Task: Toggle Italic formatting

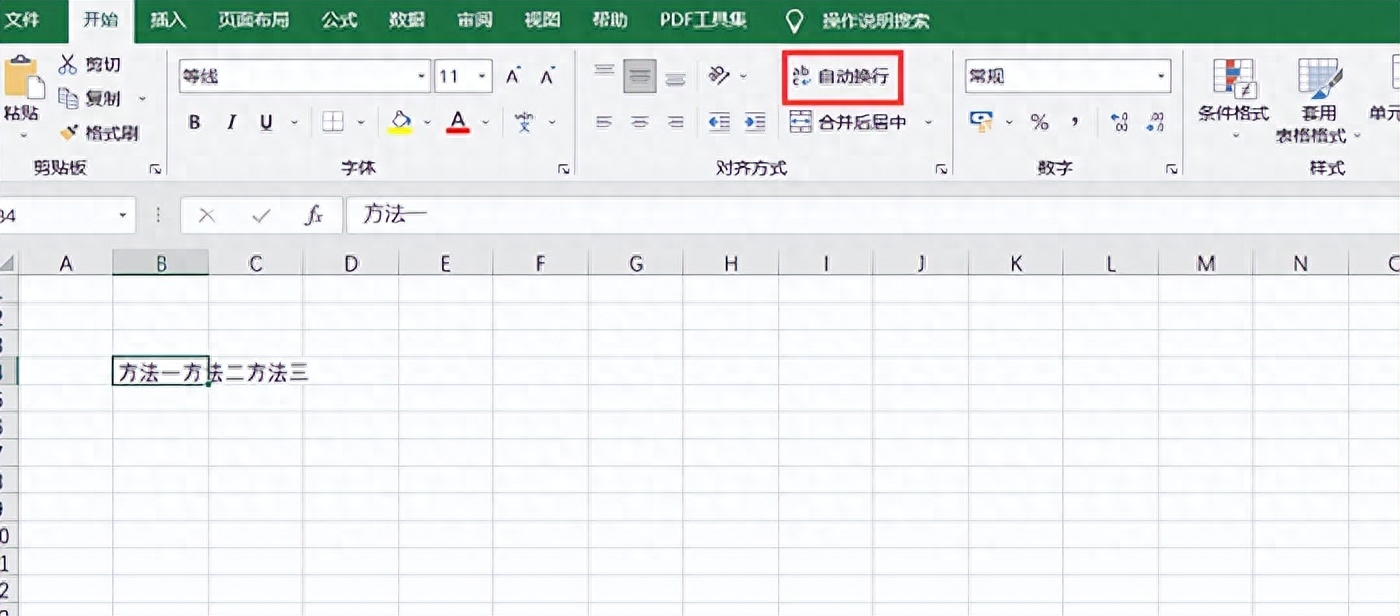Action: coord(231,122)
